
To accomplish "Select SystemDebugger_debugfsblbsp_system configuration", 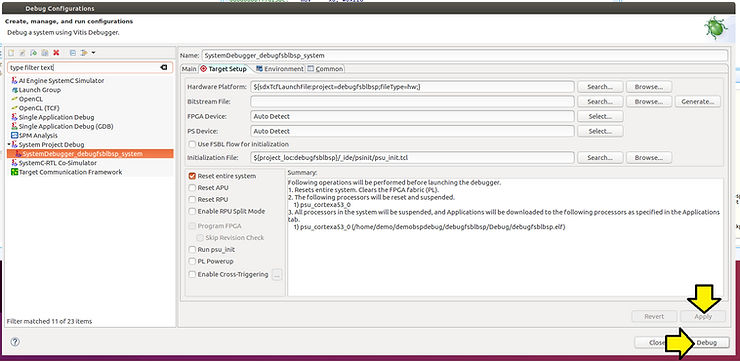I will (x=90, y=154).
